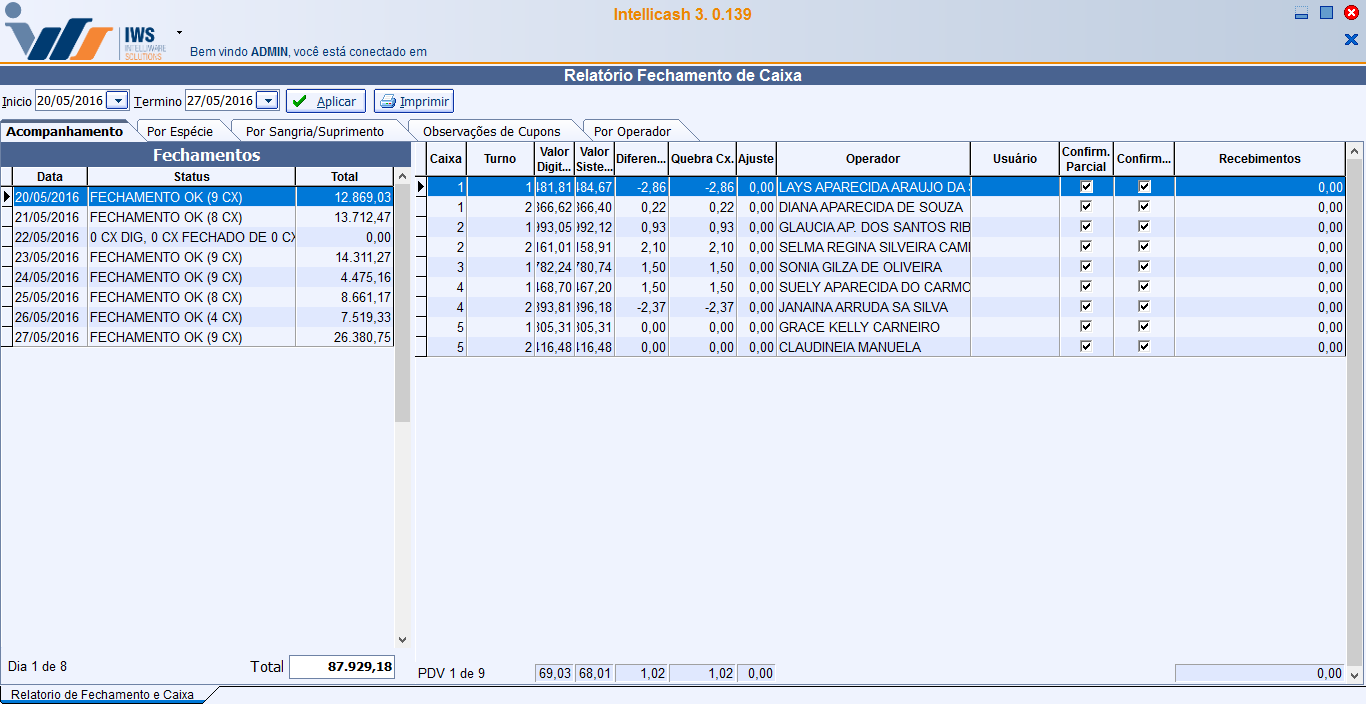The width and height of the screenshot is (1366, 704).
Task: Select the 26/05/2016 closing row
Action: tap(203, 317)
